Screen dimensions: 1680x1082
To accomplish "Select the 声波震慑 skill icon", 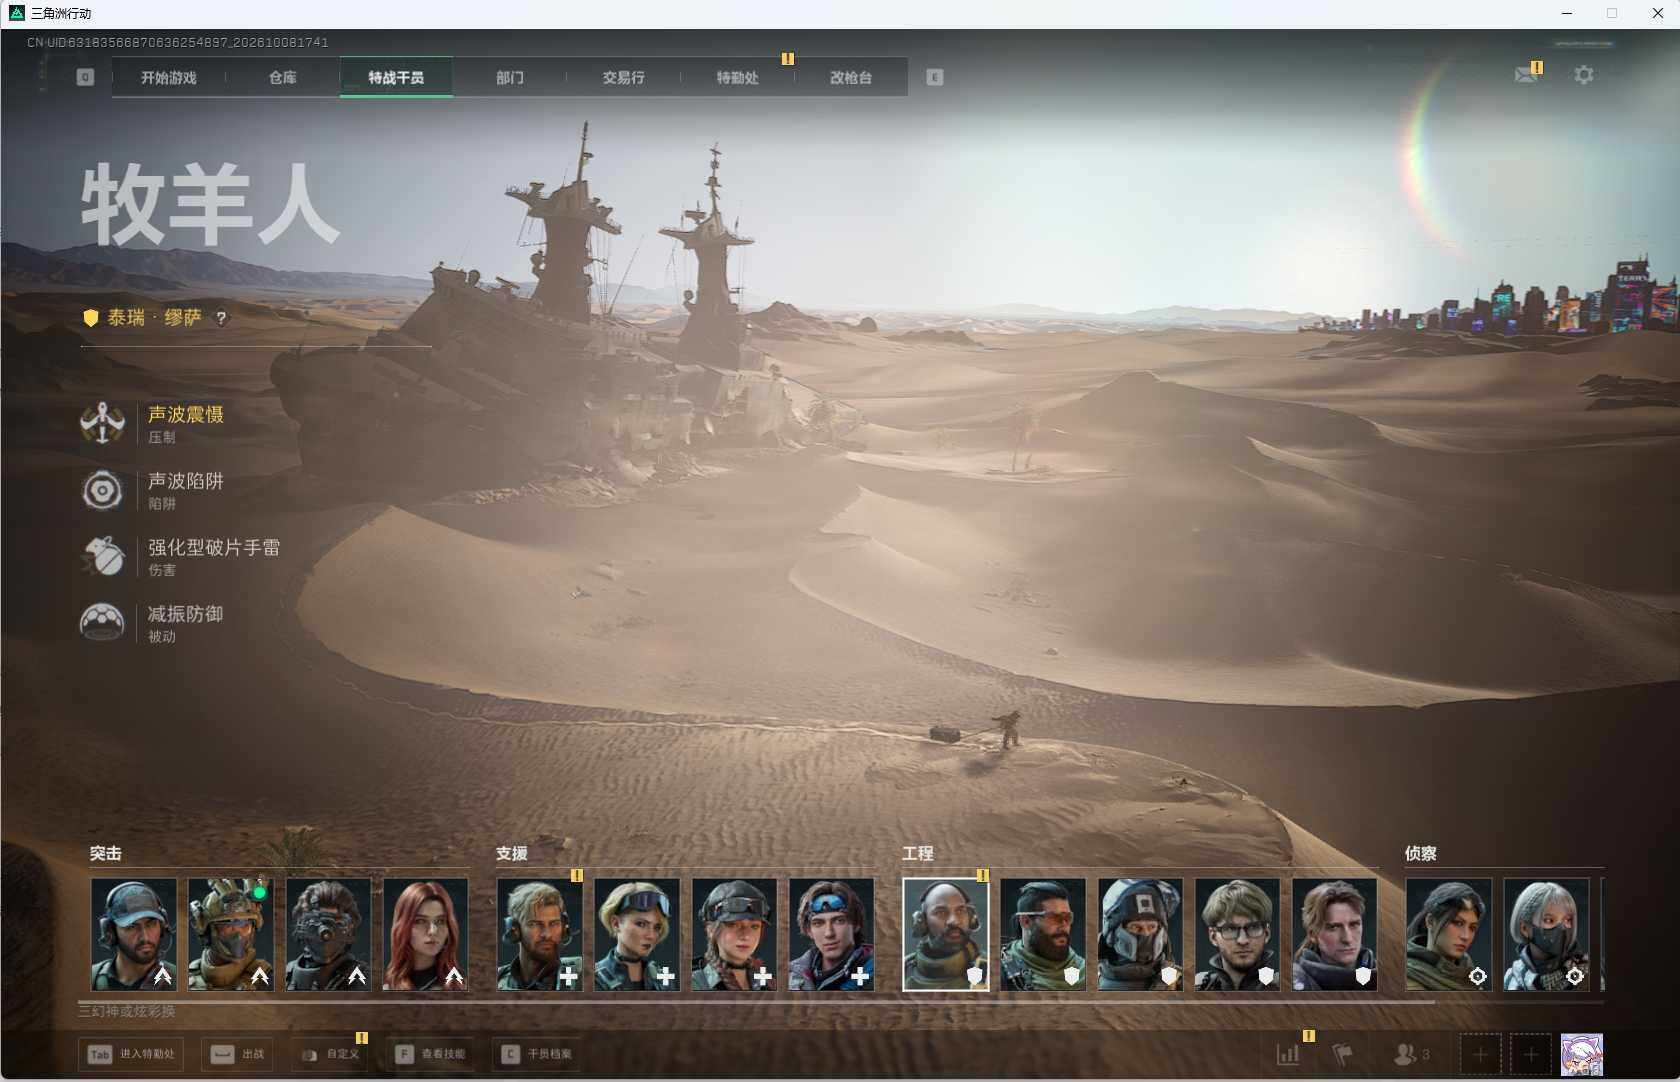I will tap(102, 423).
